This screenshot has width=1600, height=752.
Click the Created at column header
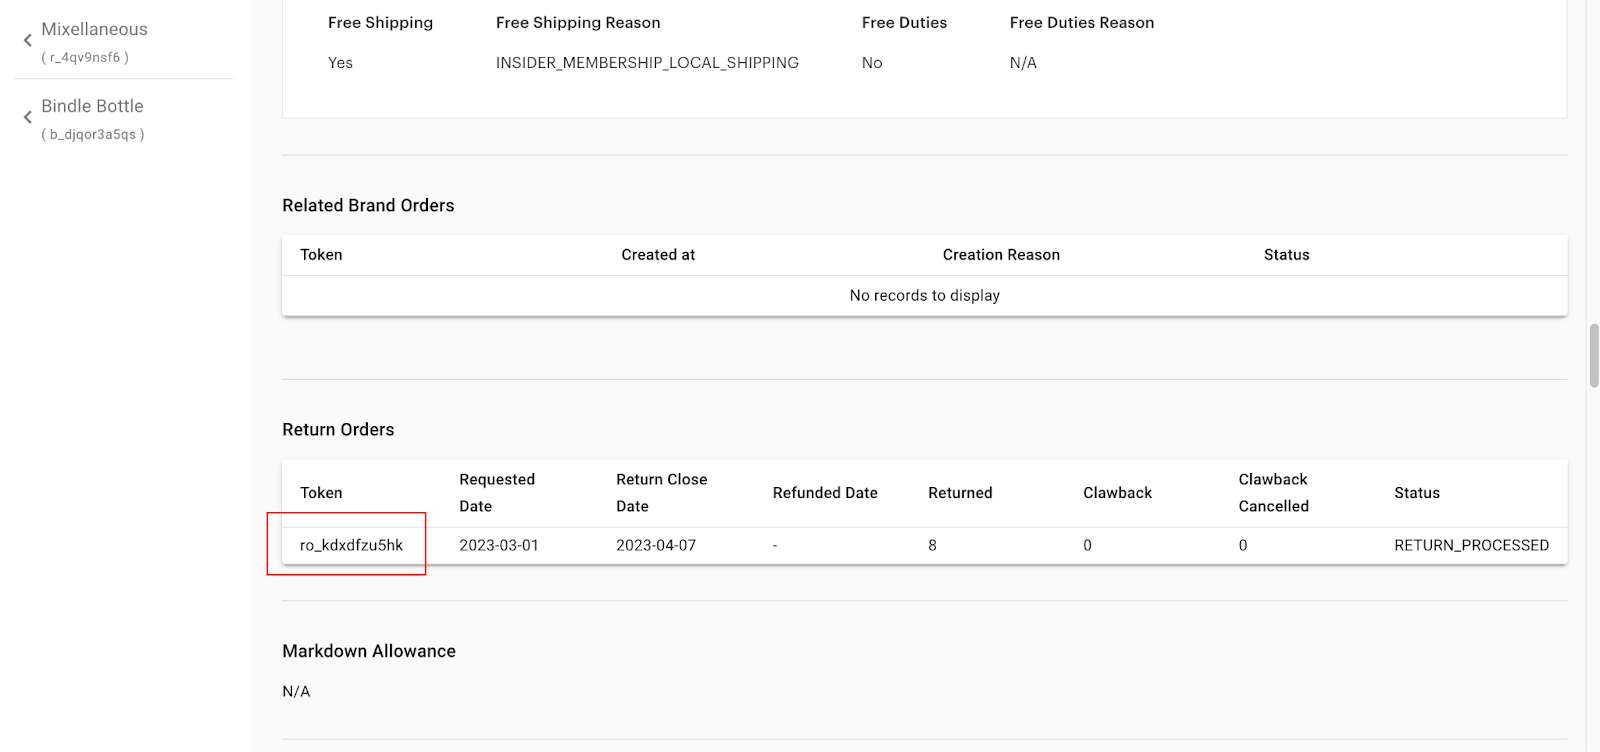point(658,255)
